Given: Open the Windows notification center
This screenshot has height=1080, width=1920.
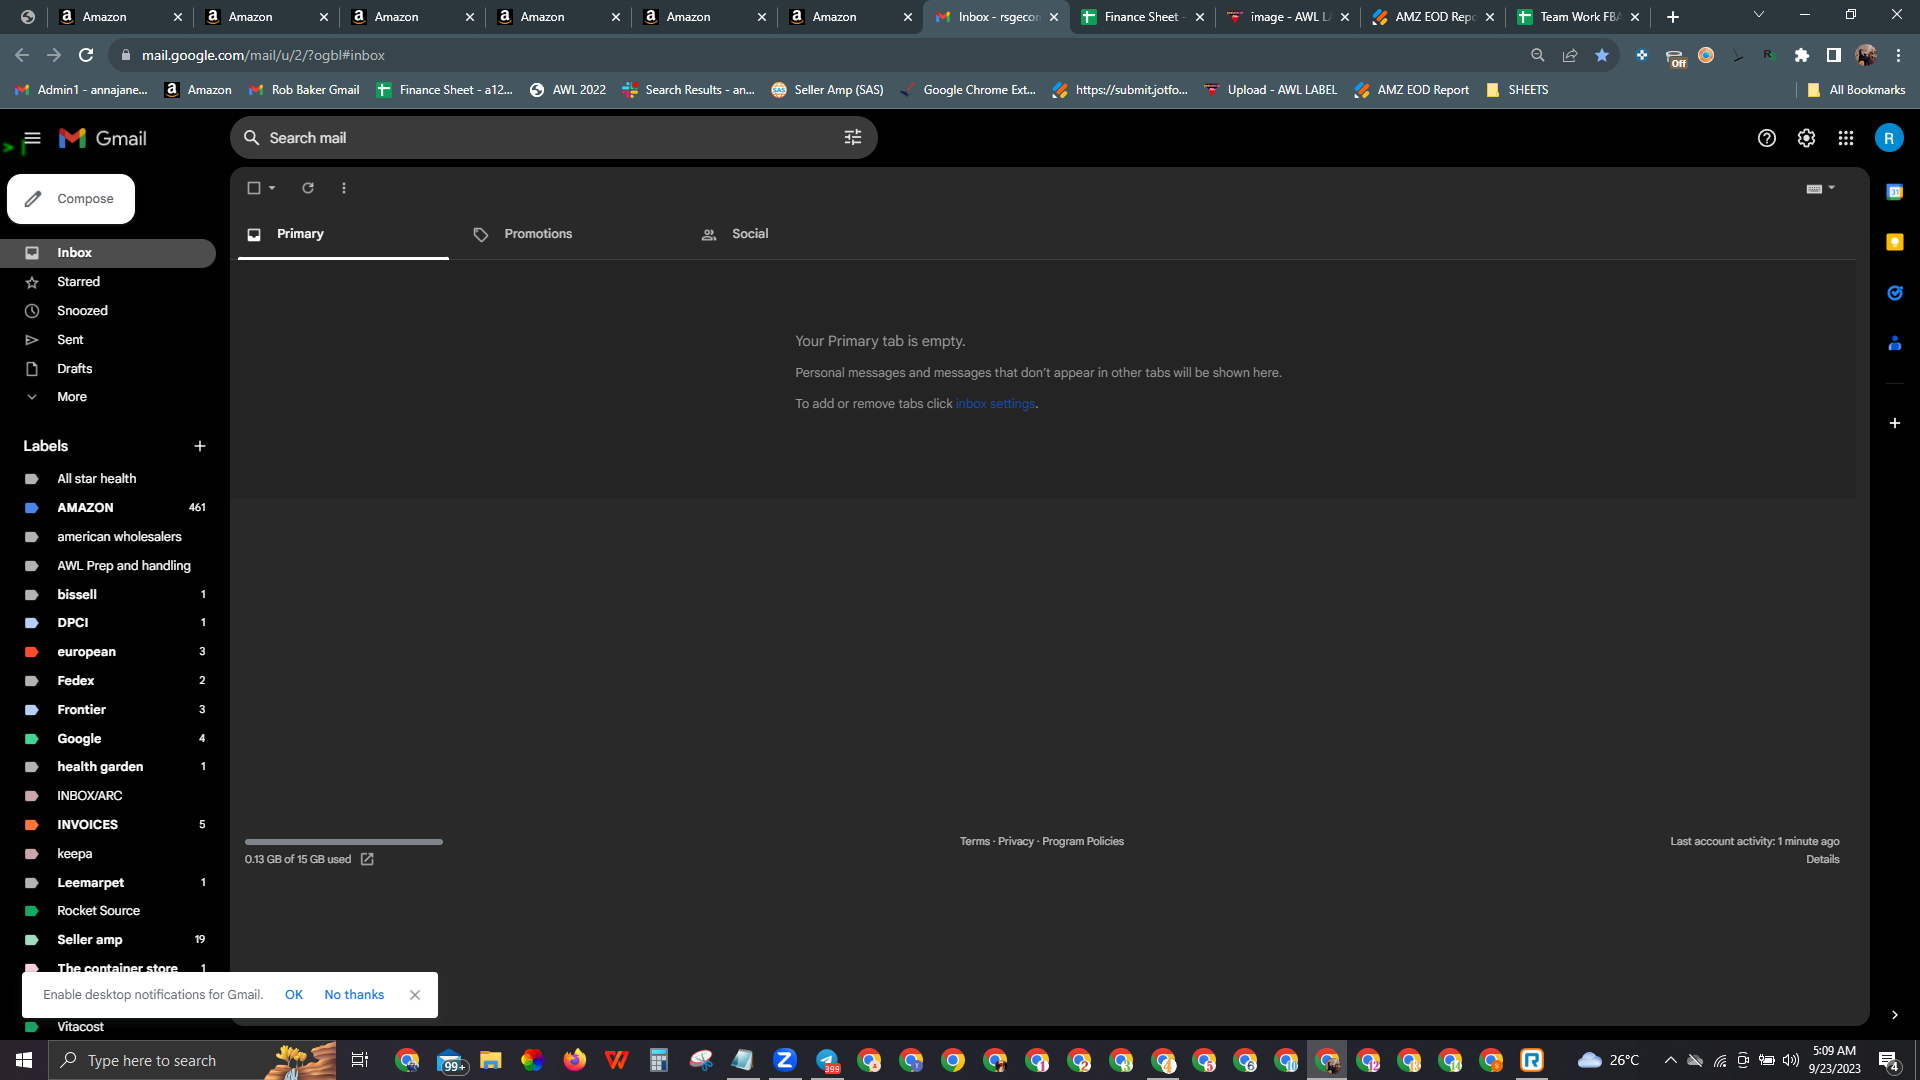Looking at the screenshot, I should click(x=1889, y=1060).
